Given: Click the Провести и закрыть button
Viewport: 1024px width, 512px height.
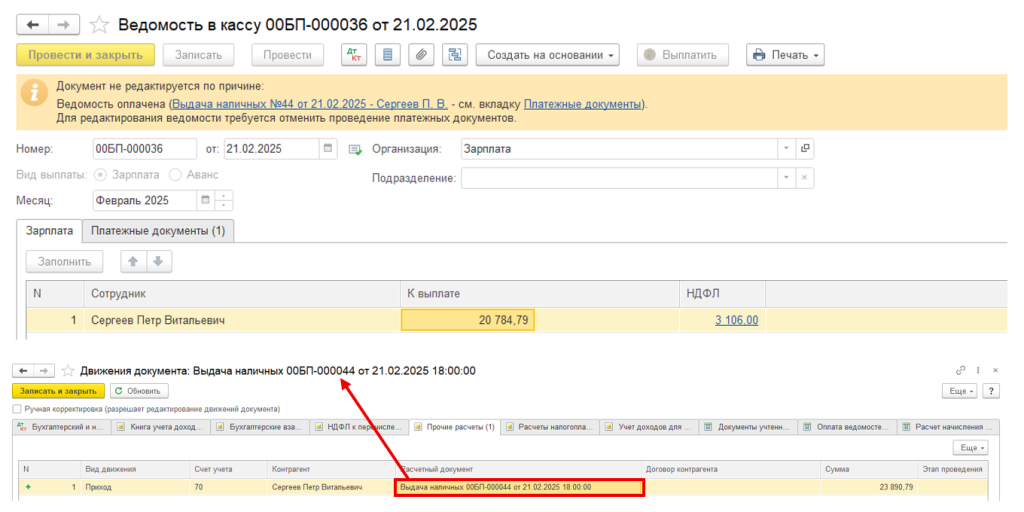Looking at the screenshot, I should (x=86, y=55).
